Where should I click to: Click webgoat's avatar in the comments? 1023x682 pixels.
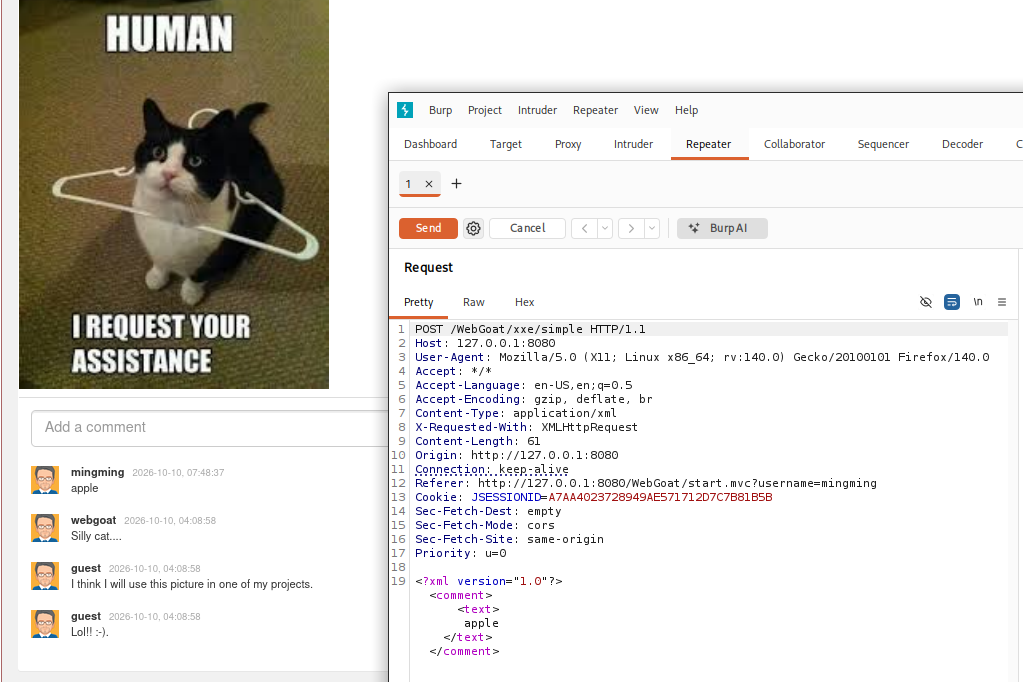tap(45, 528)
